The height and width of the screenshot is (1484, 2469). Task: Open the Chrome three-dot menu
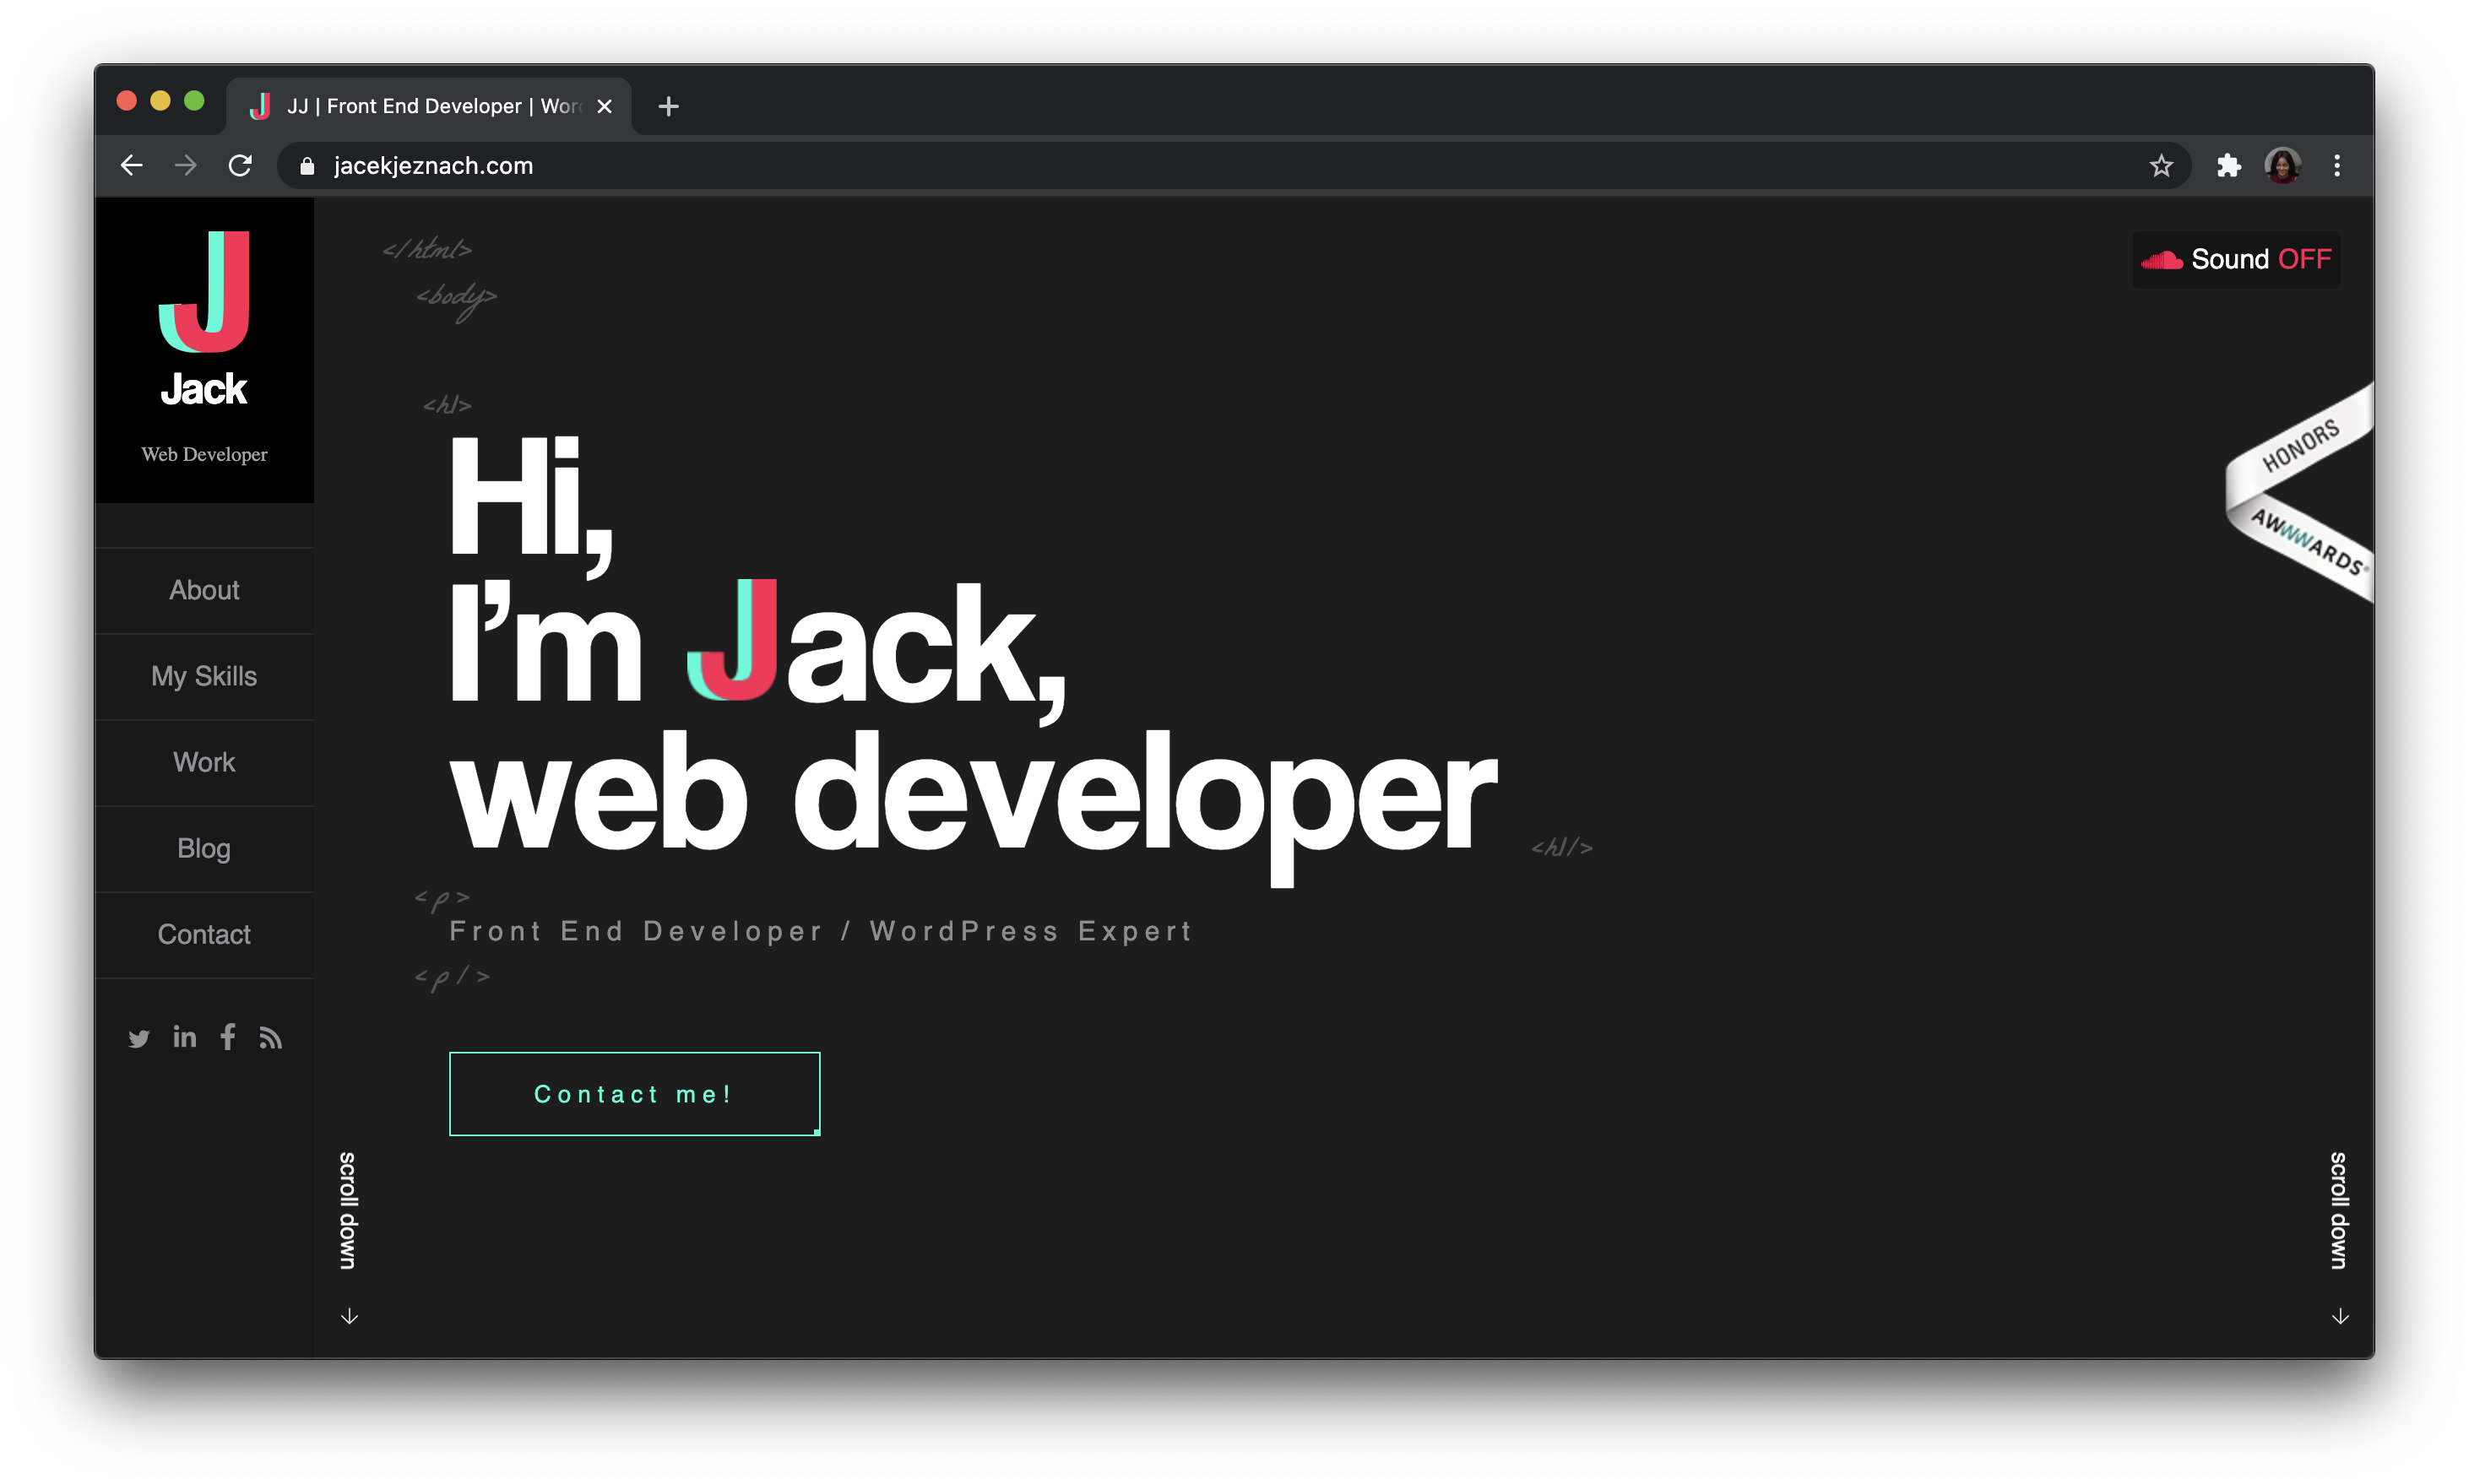point(2337,165)
